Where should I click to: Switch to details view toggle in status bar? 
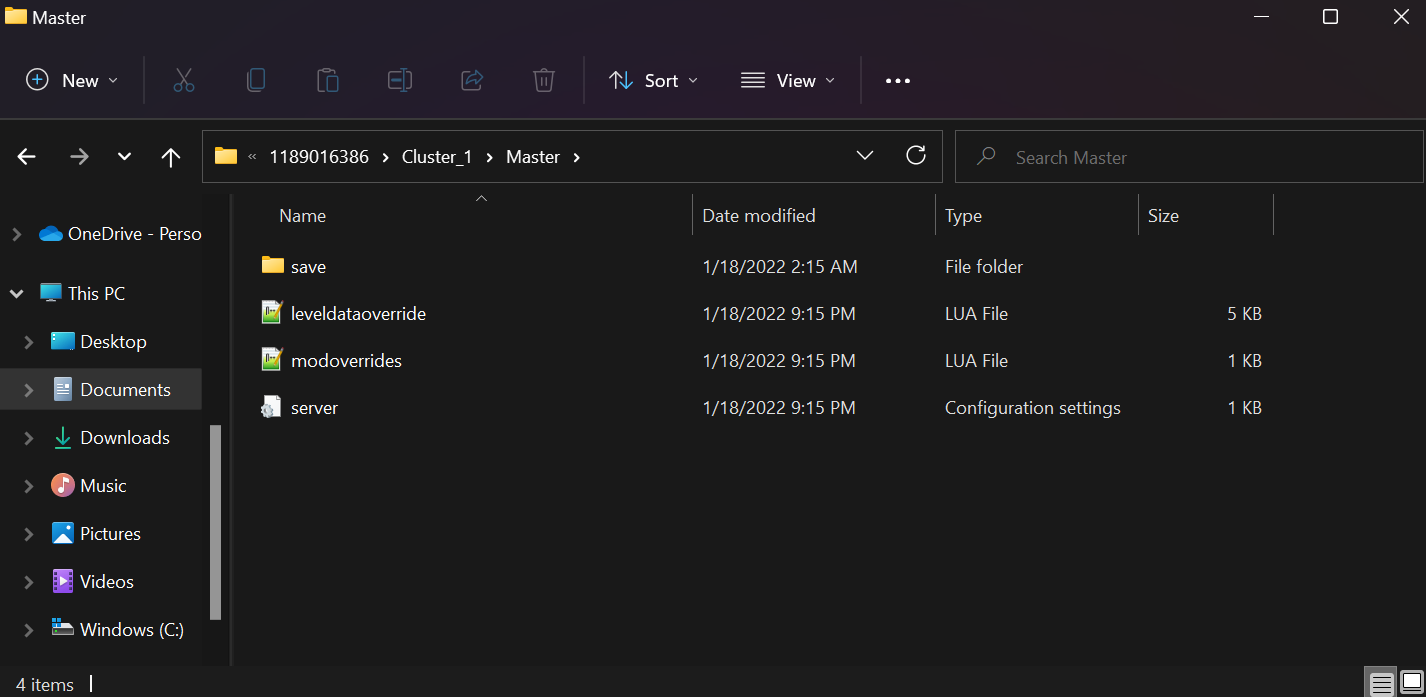pyautogui.click(x=1381, y=684)
